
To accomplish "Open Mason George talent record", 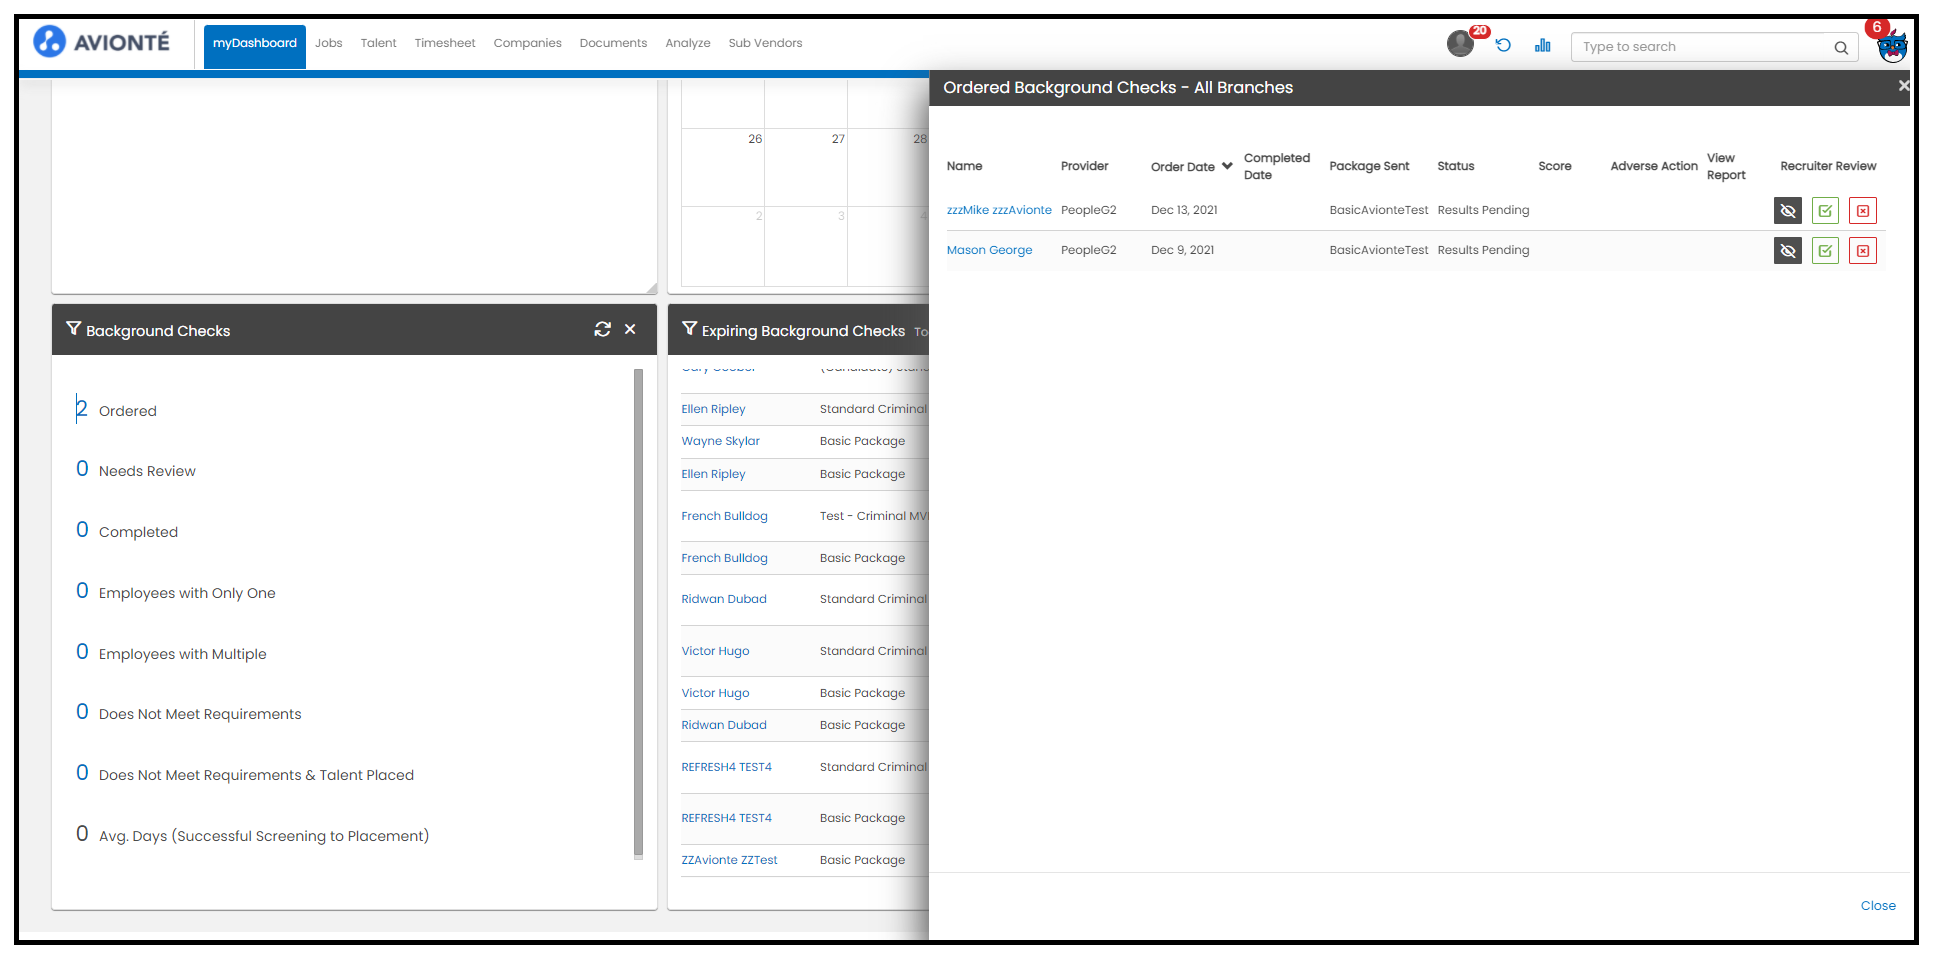I will 989,250.
